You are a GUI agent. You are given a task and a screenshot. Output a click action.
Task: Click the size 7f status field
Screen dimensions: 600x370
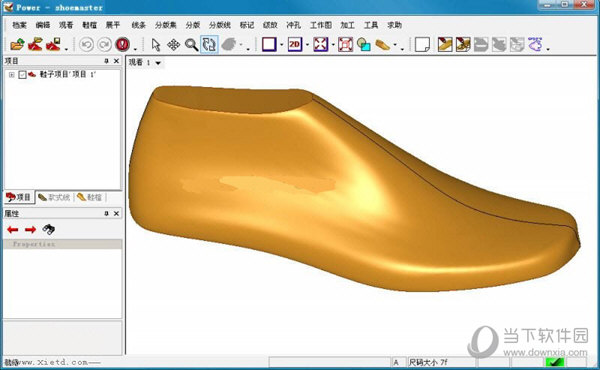pos(441,362)
